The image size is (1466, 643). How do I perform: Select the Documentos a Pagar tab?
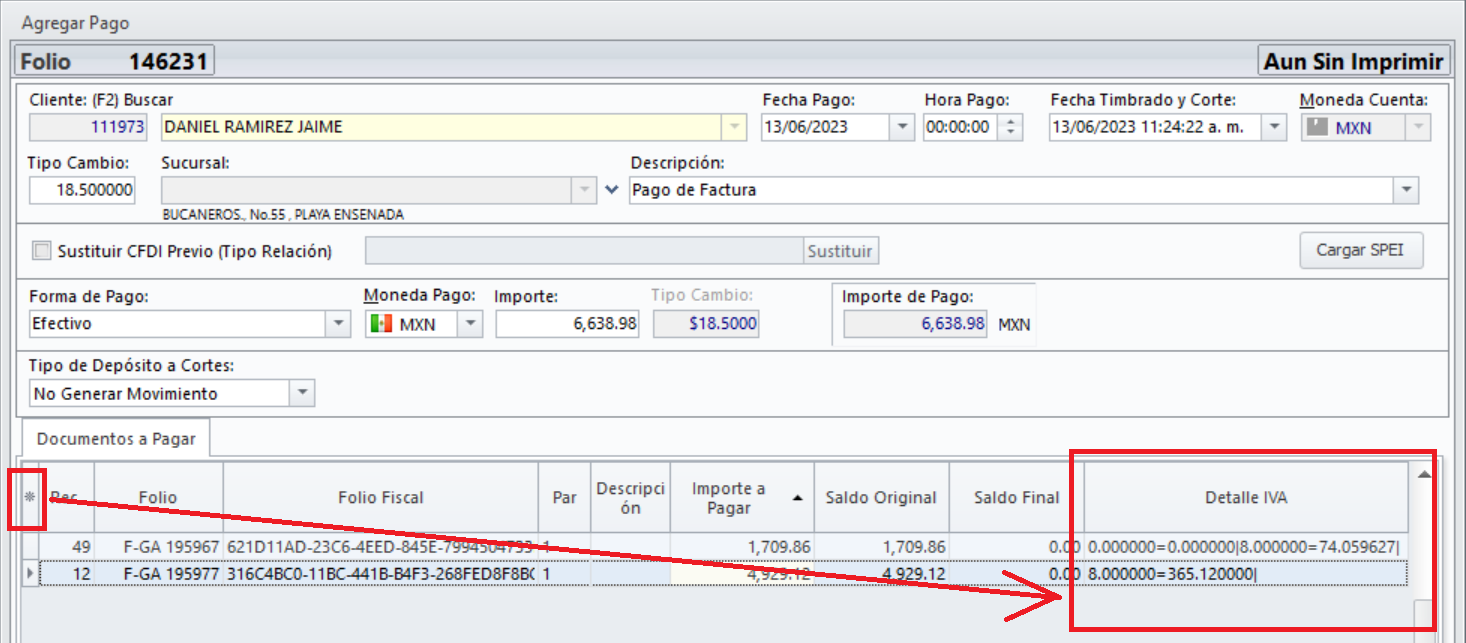coord(116,438)
